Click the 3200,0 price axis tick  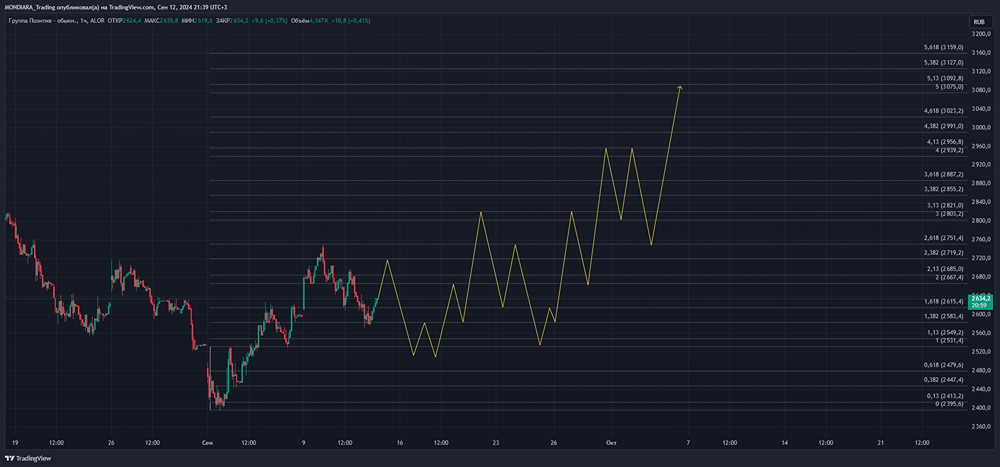click(980, 34)
